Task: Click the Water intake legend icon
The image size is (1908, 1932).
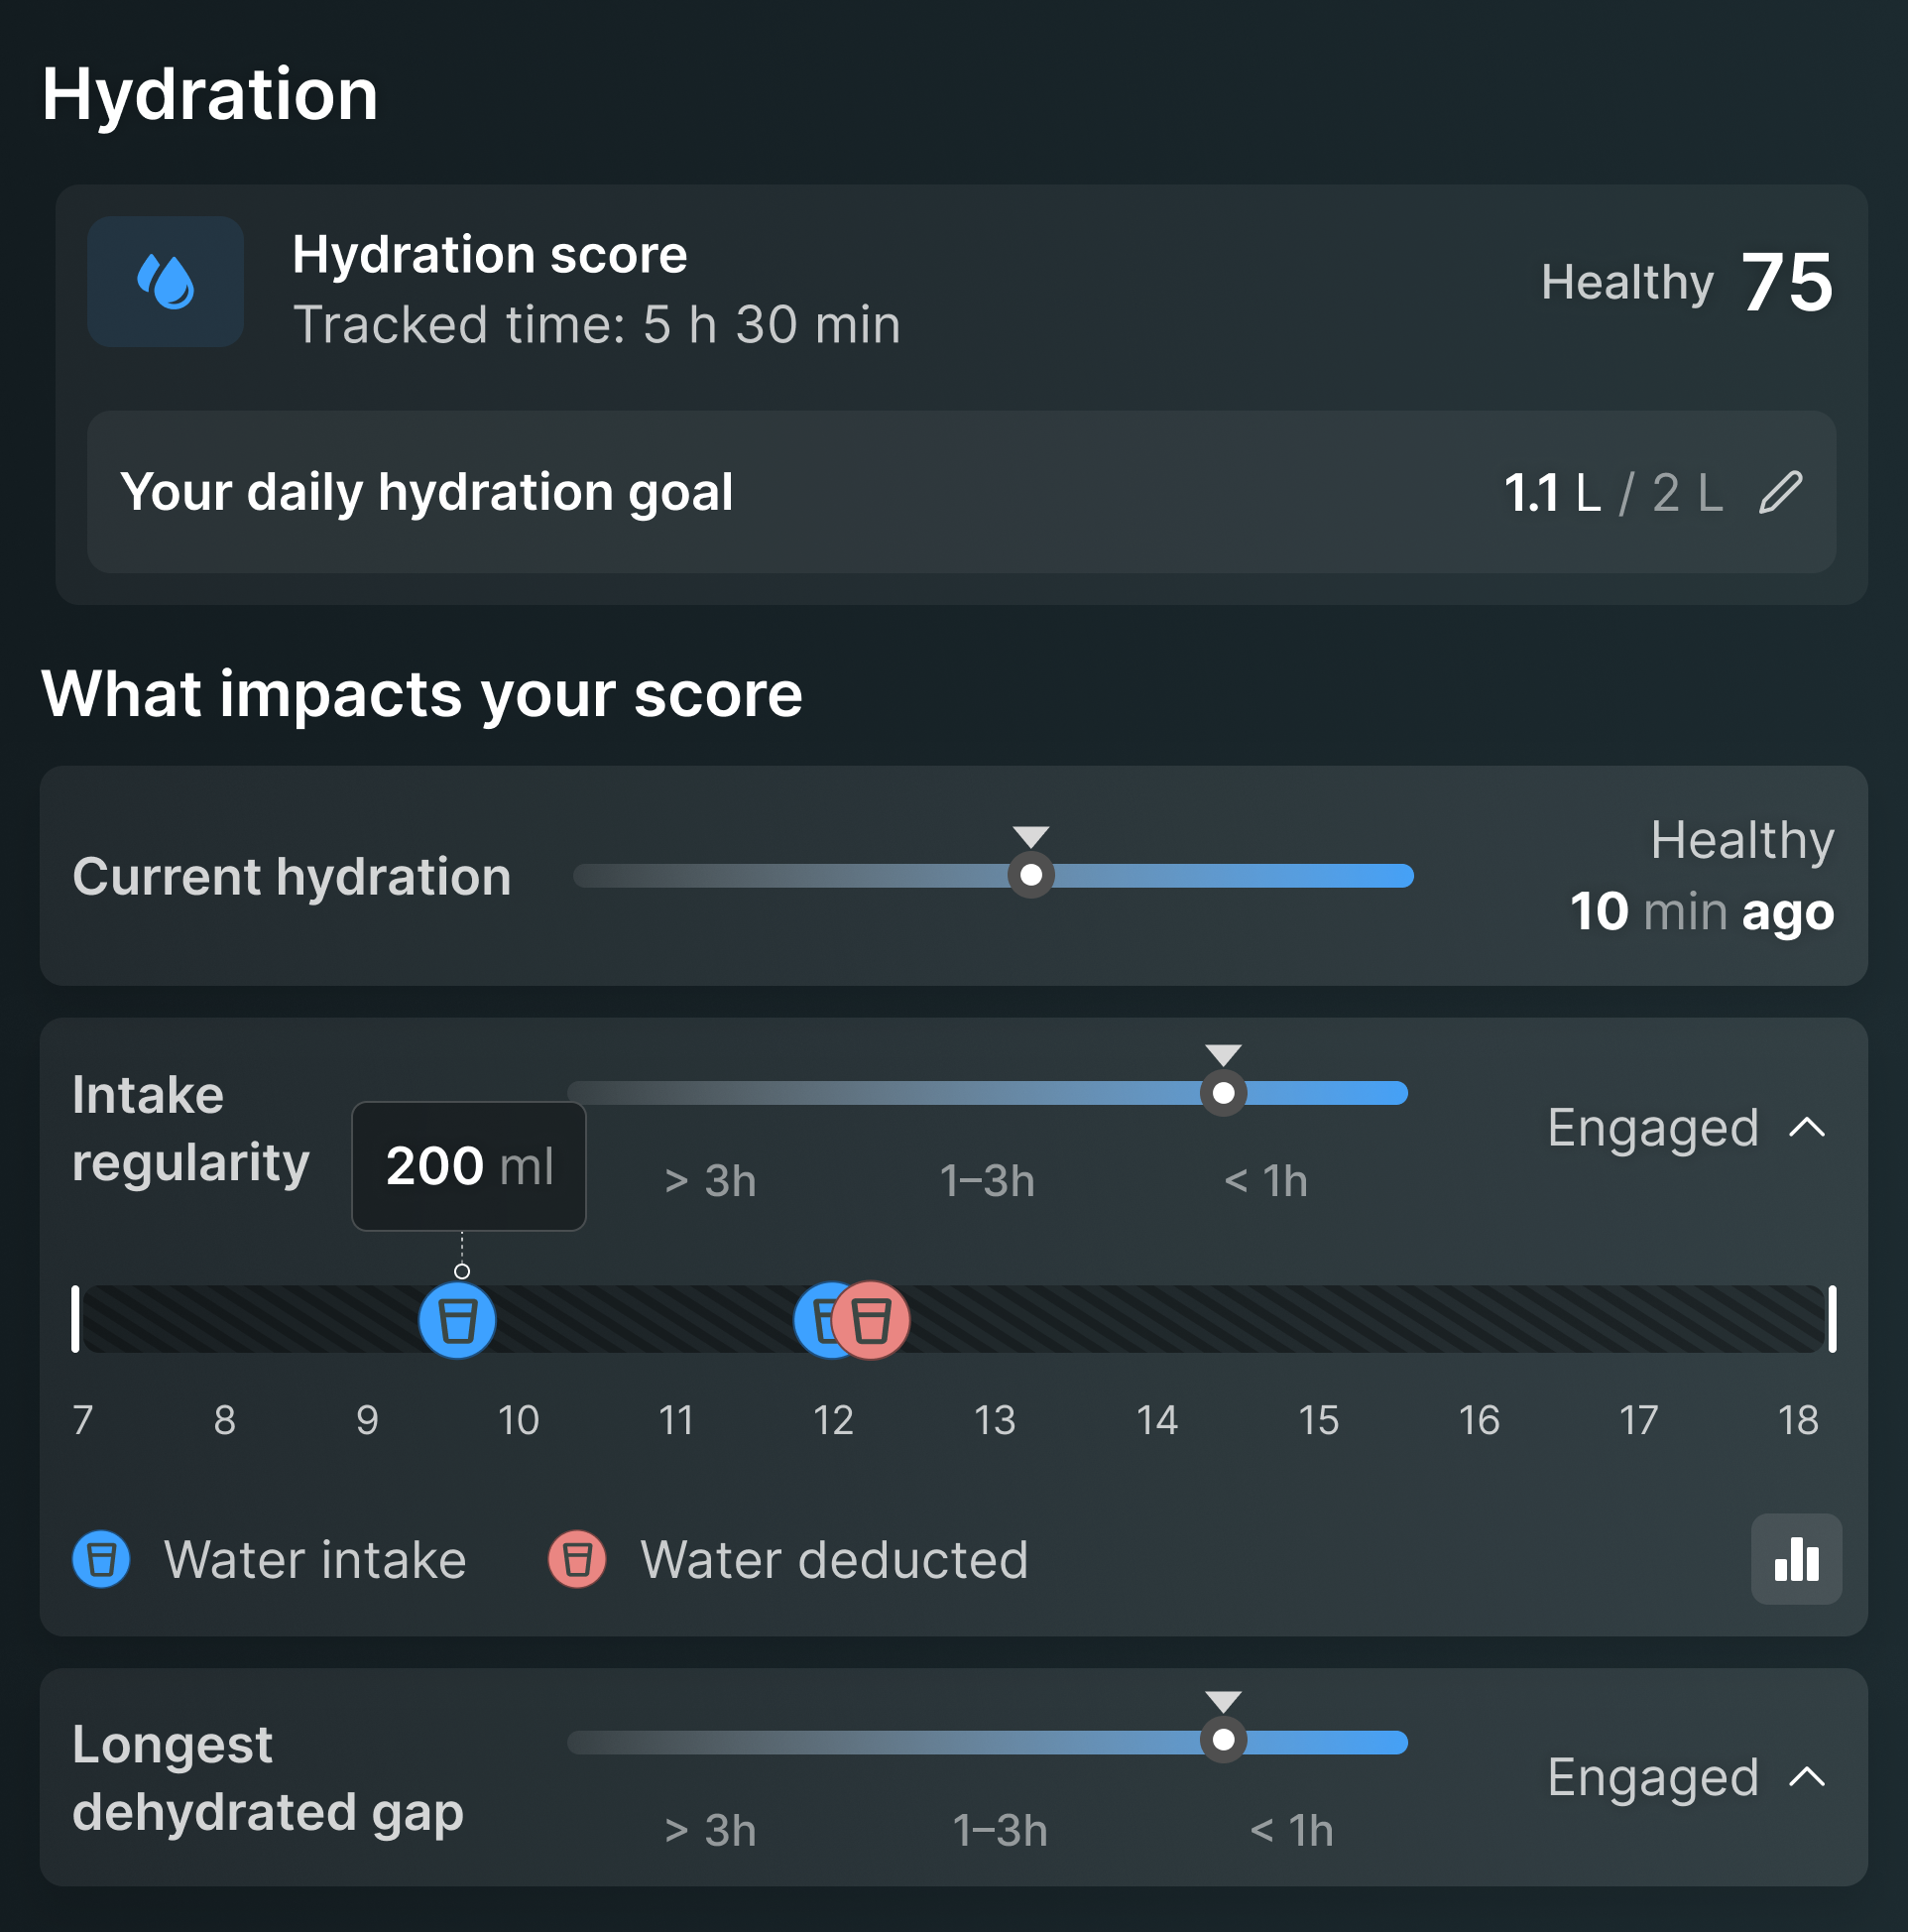Action: click(102, 1559)
